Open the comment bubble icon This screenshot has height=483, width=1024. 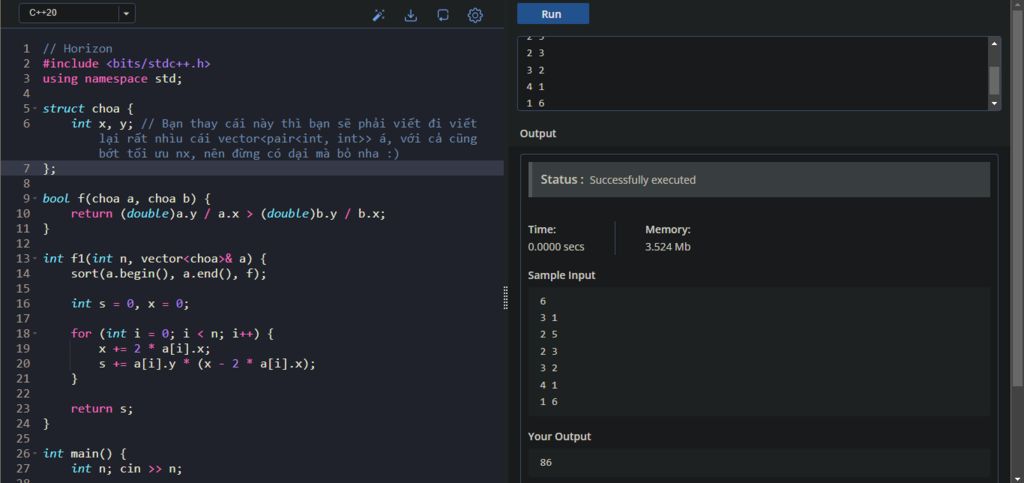[x=443, y=15]
